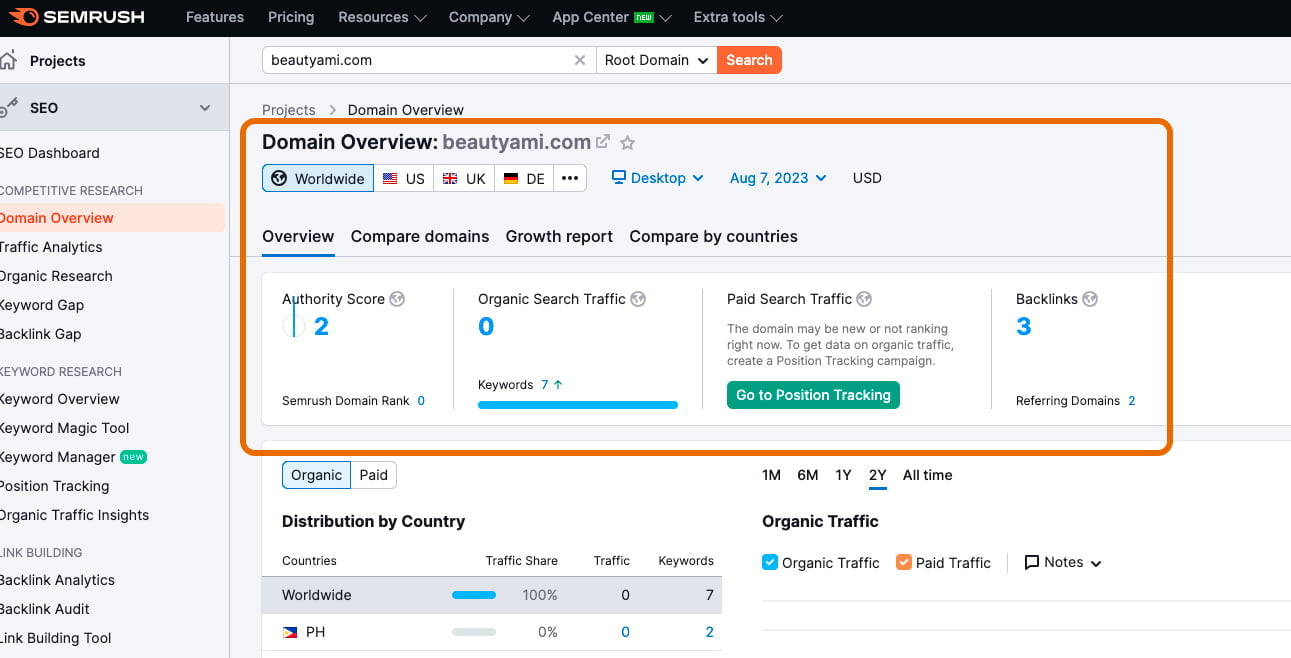Click globe icon next to Organic Search Traffic
The image size is (1291, 658).
(638, 299)
